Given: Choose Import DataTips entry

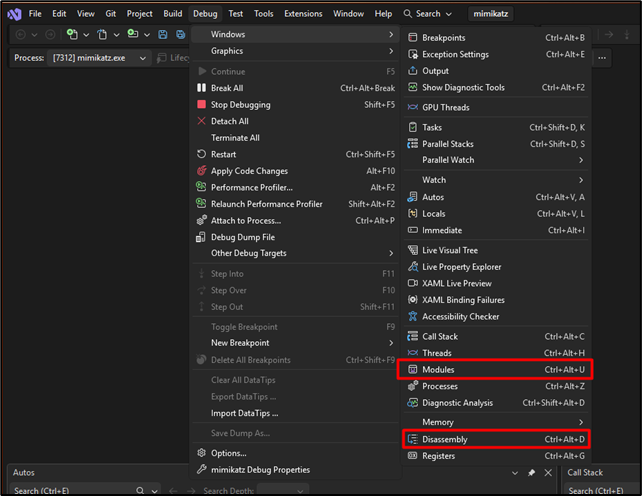Looking at the screenshot, I should (295, 413).
